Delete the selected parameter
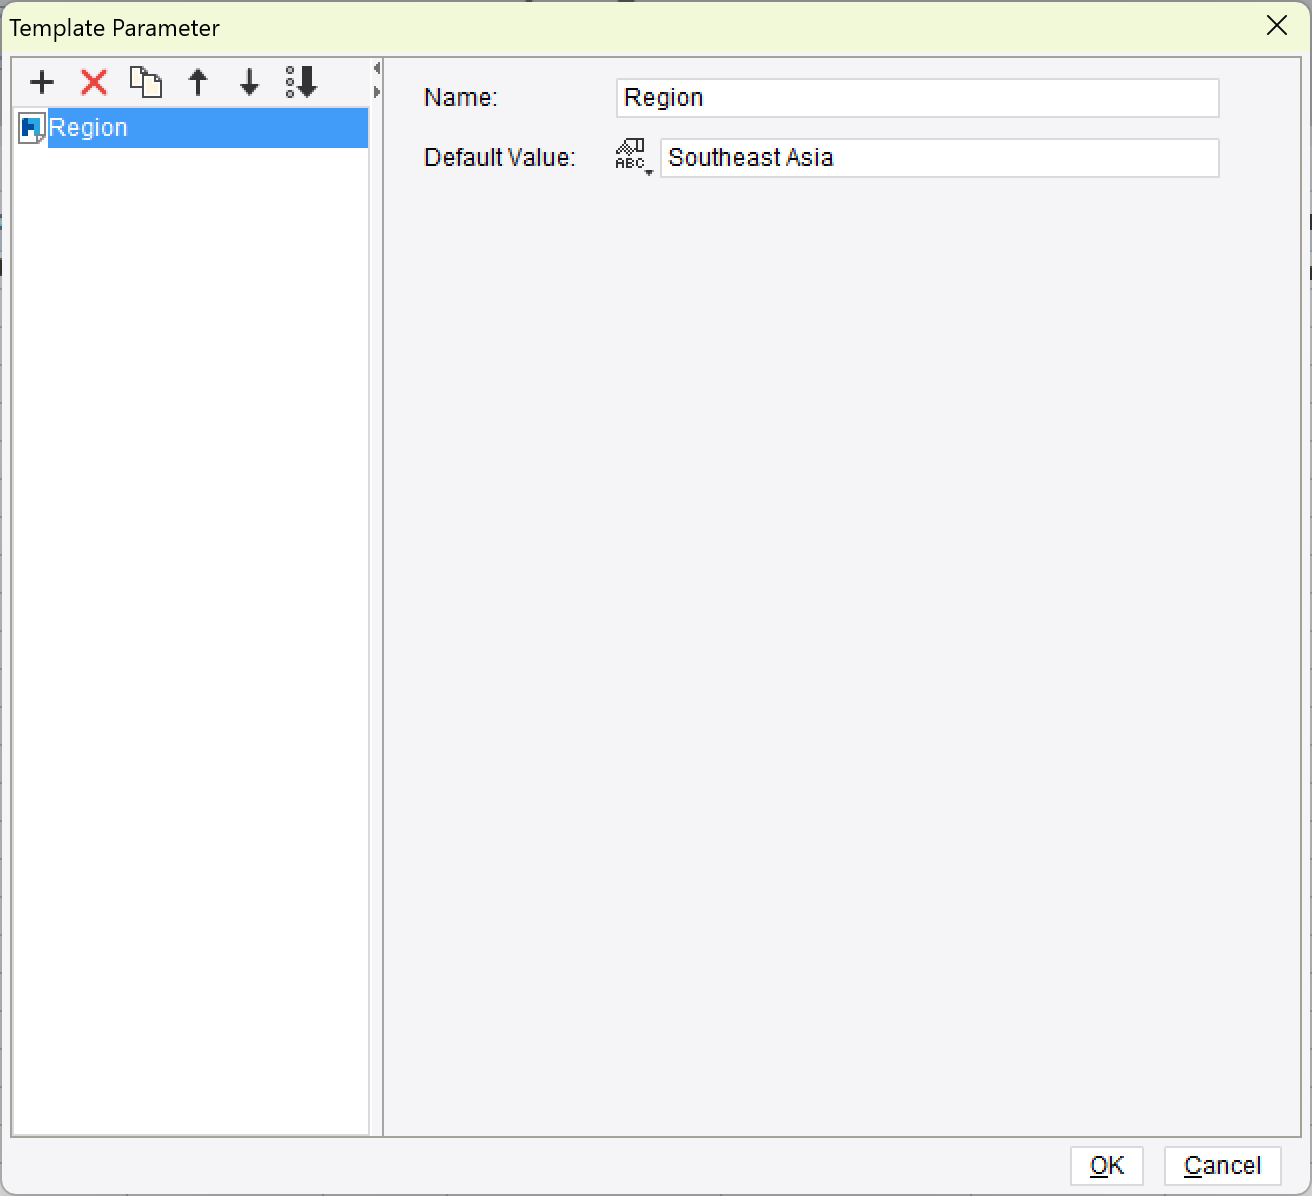This screenshot has height=1196, width=1312. pyautogui.click(x=94, y=83)
